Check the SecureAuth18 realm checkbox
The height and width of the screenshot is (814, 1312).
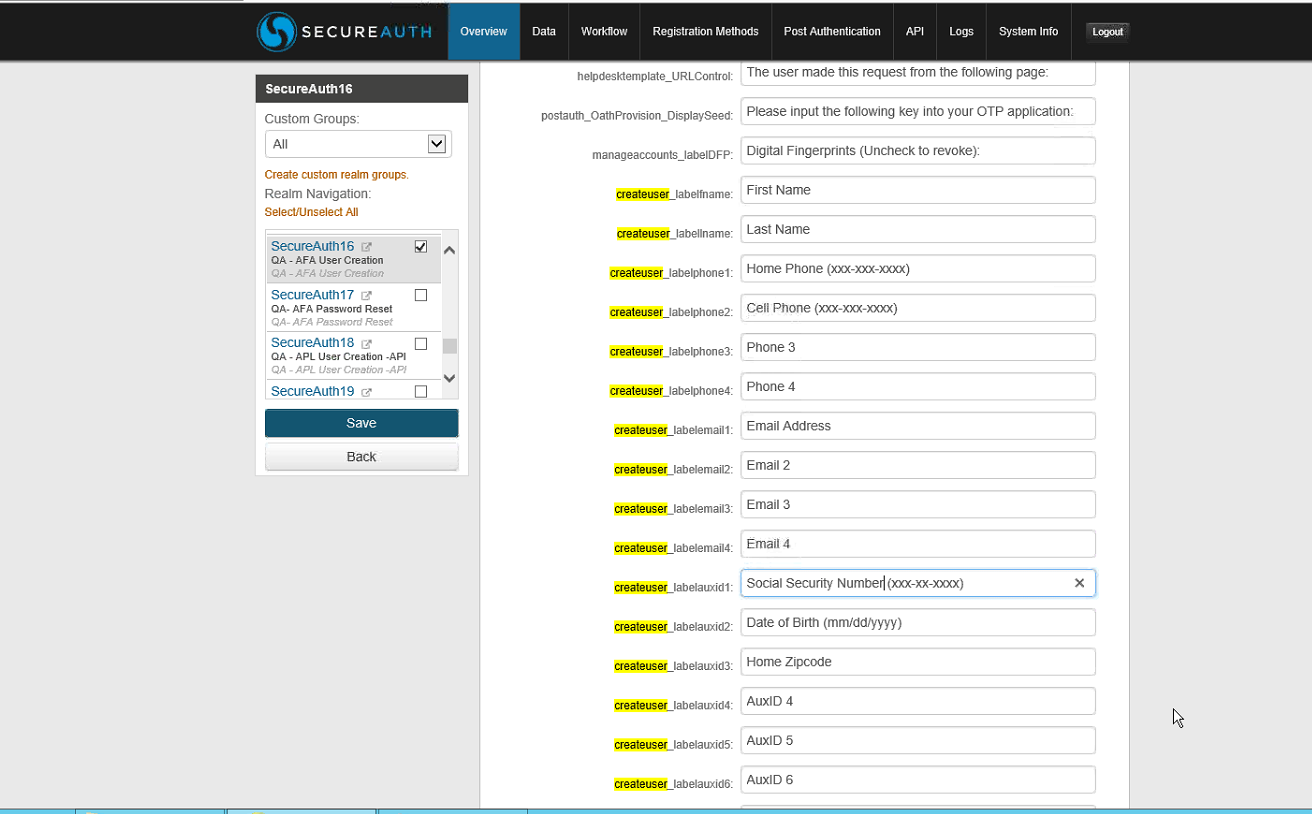[x=421, y=343]
